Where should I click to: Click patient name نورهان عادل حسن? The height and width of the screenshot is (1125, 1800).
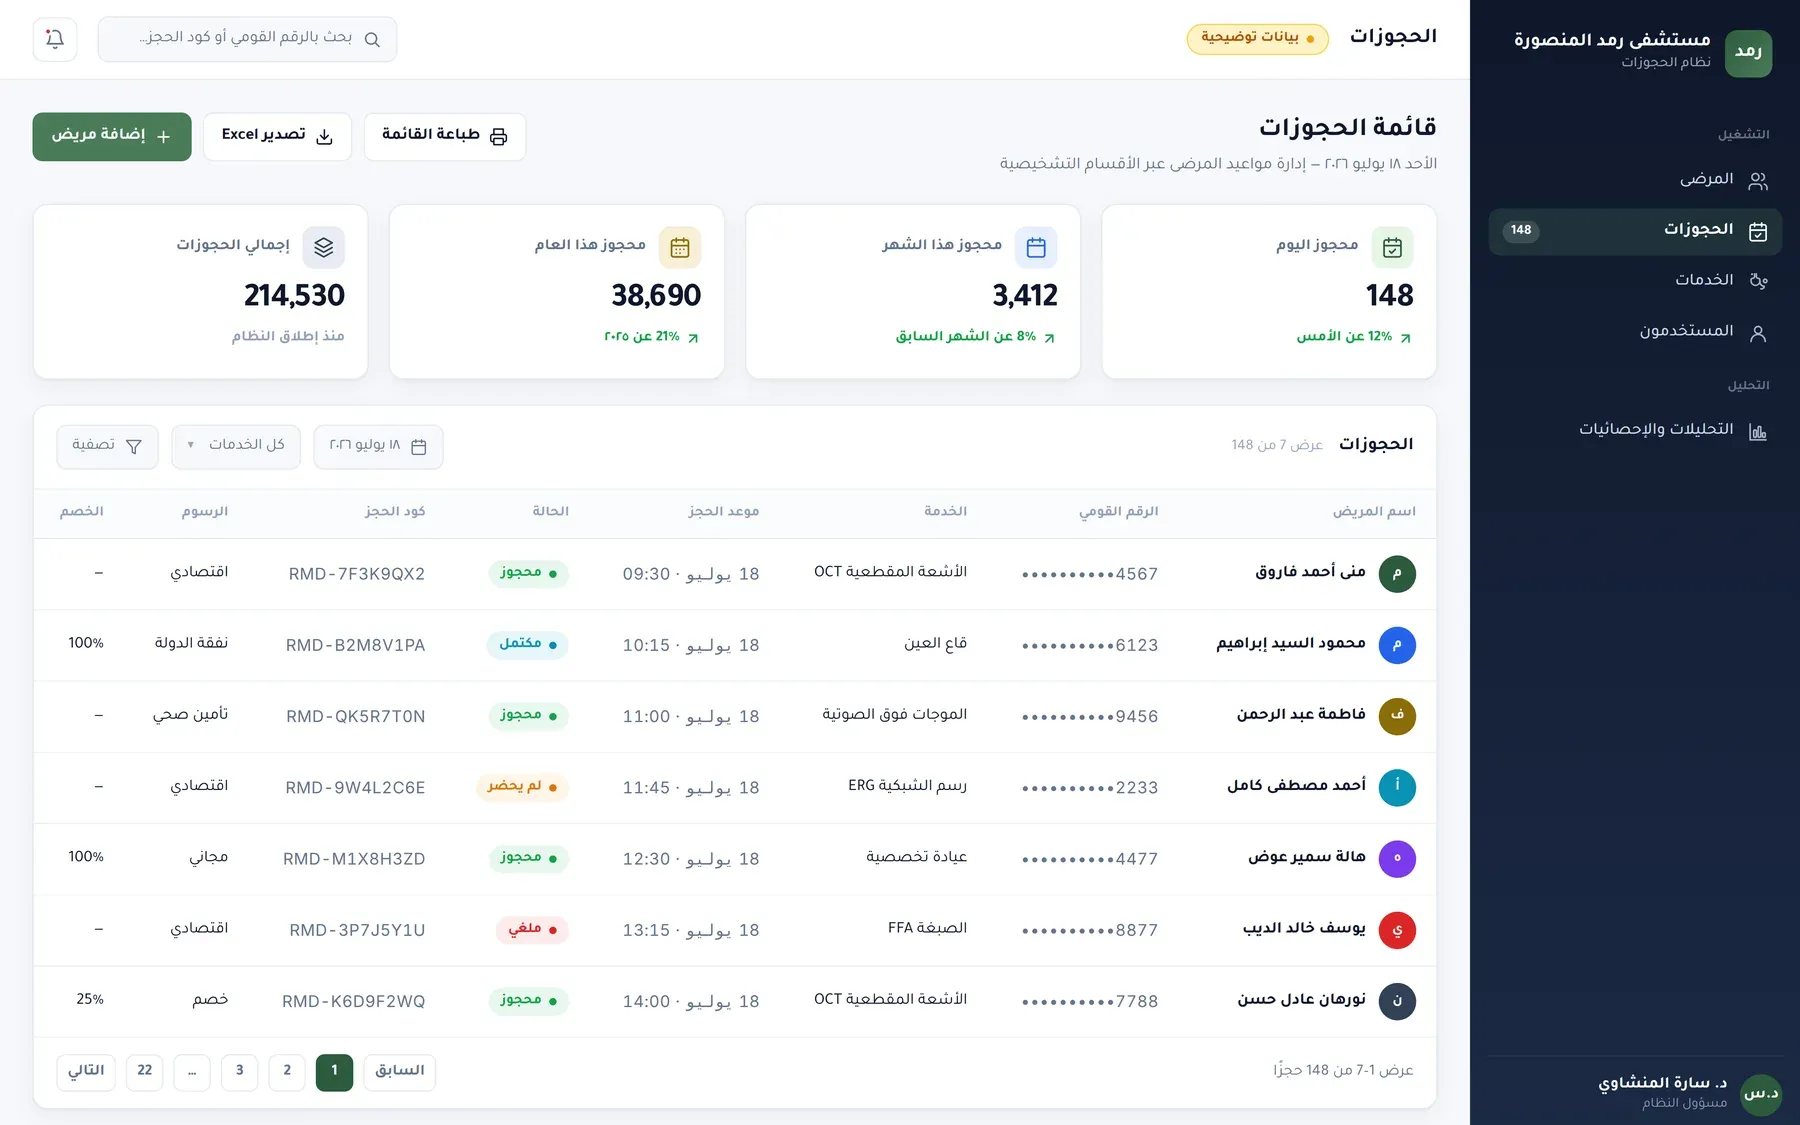click(x=1301, y=1000)
